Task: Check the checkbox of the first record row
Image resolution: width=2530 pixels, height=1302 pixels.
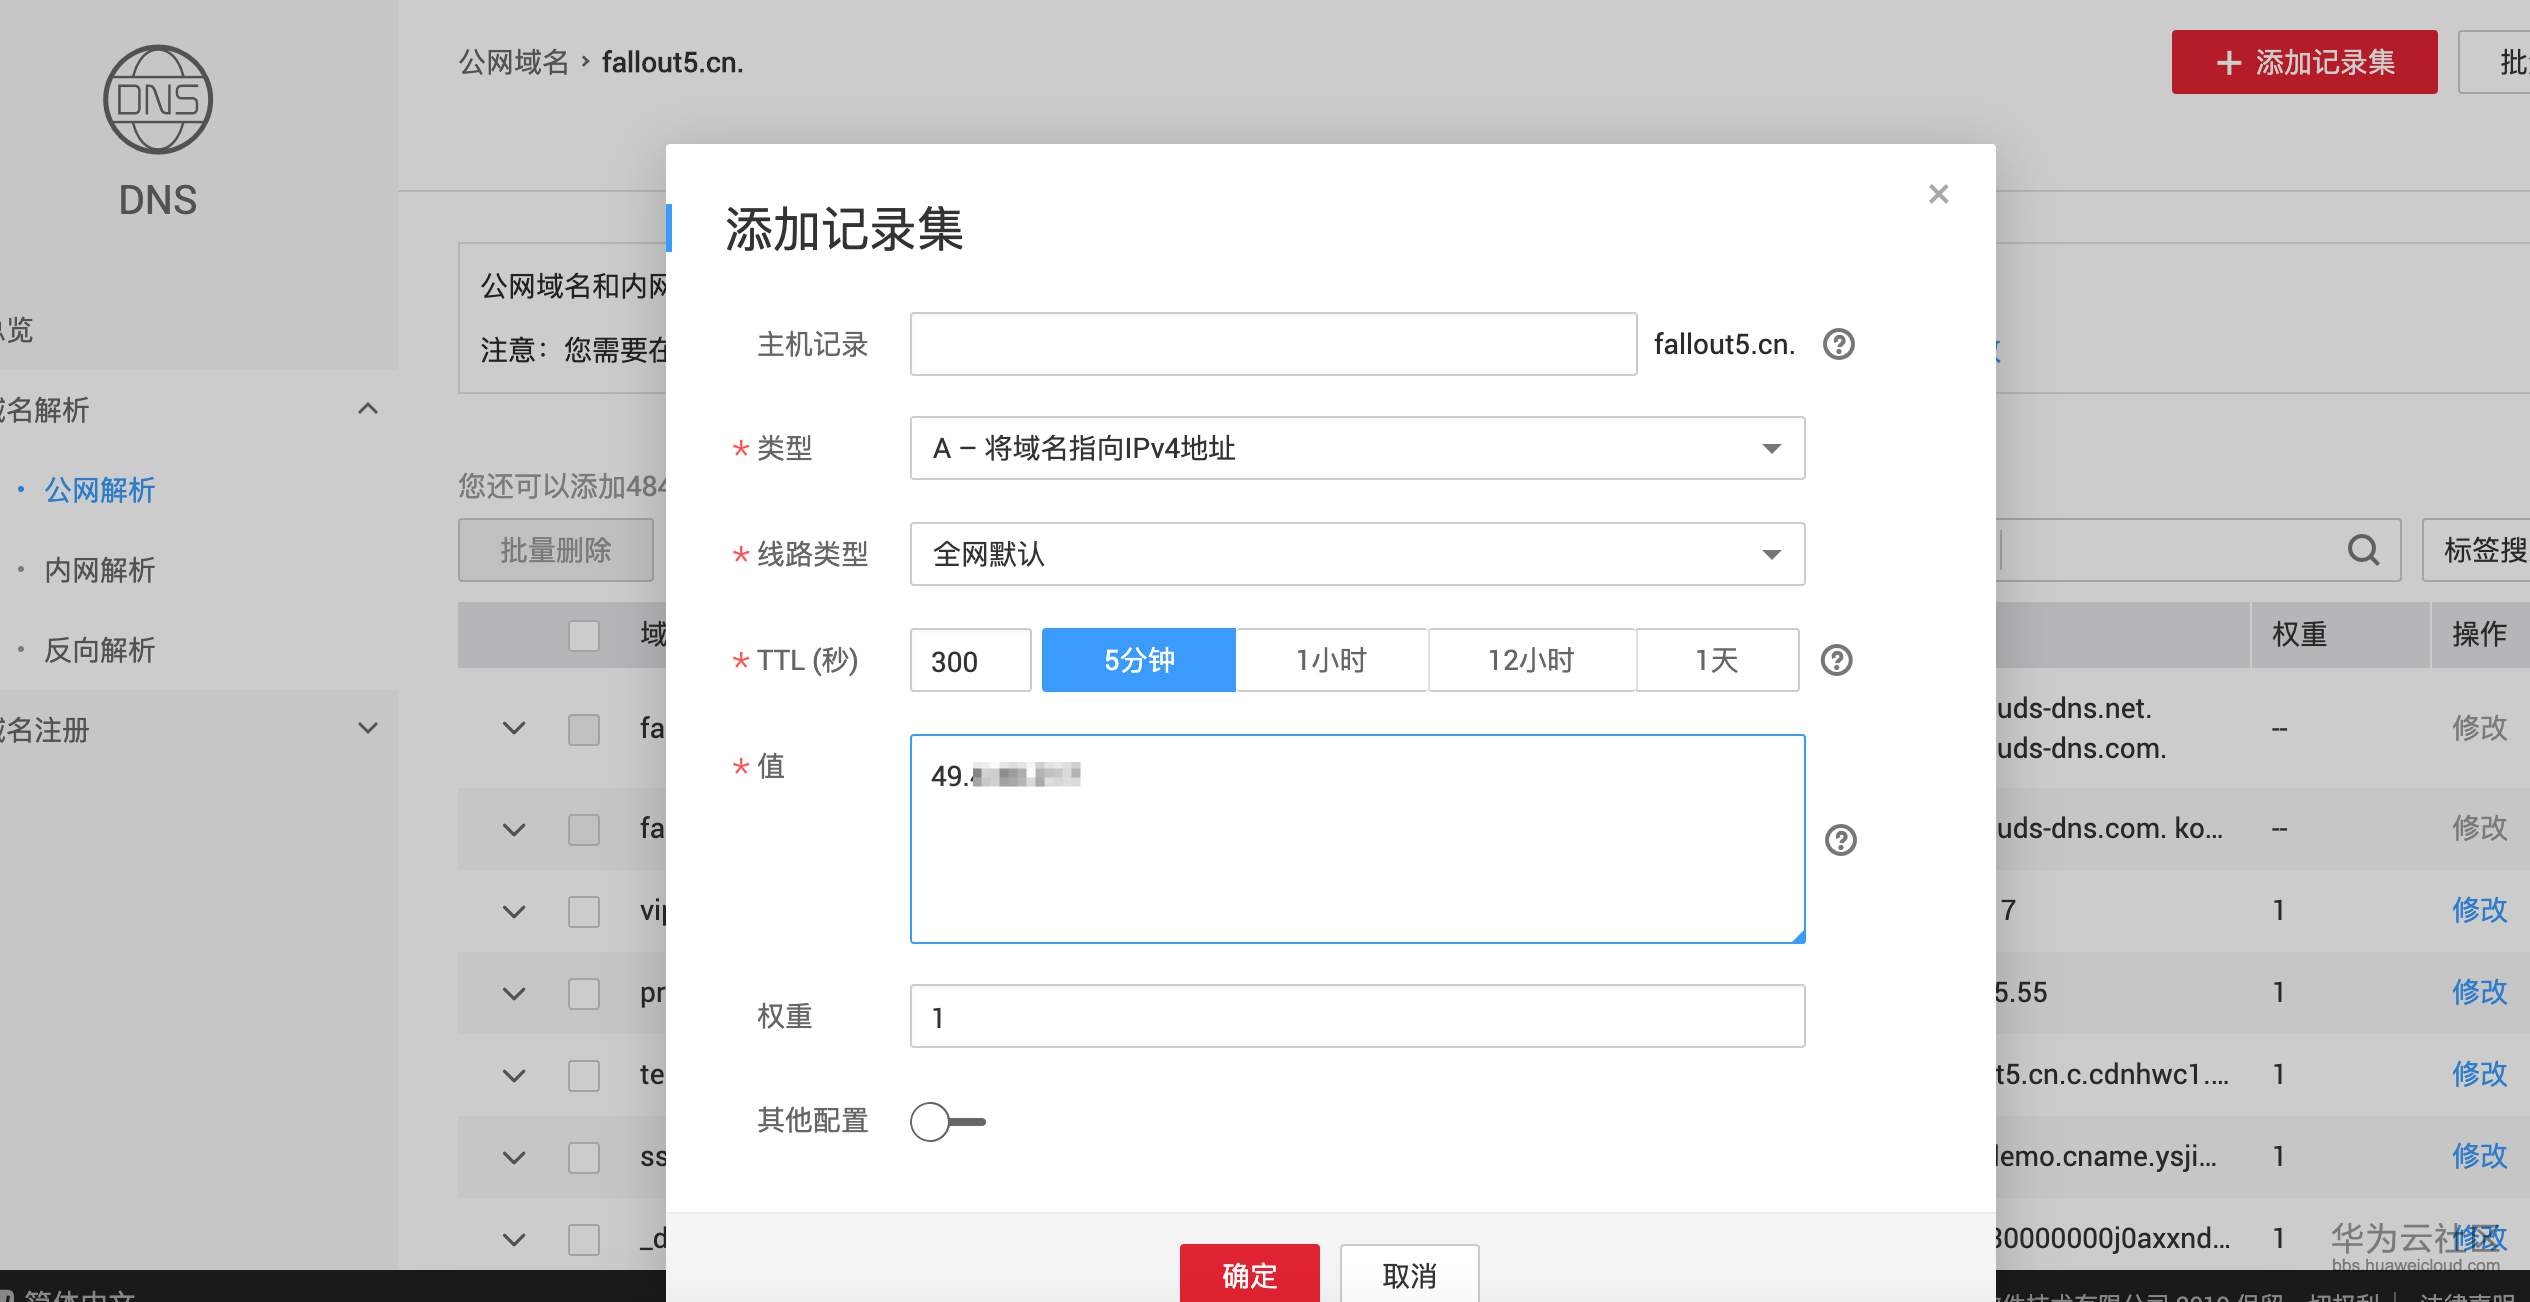Action: click(584, 729)
